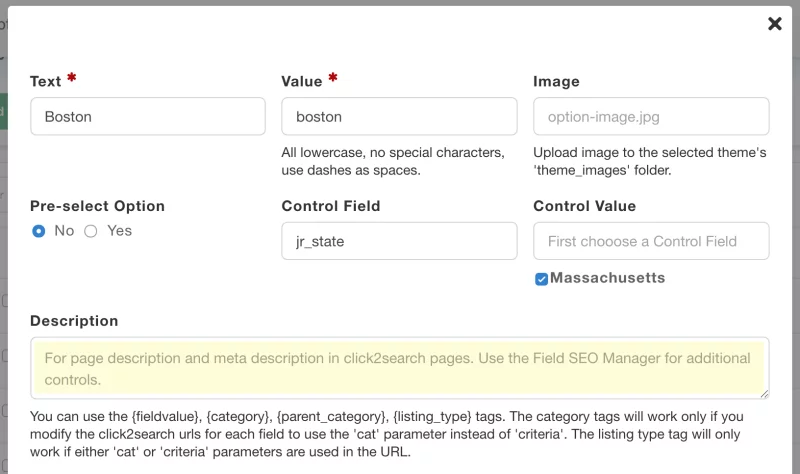This screenshot has height=474, width=800.
Task: Uncheck the Massachusetts checkbox
Action: point(541,279)
